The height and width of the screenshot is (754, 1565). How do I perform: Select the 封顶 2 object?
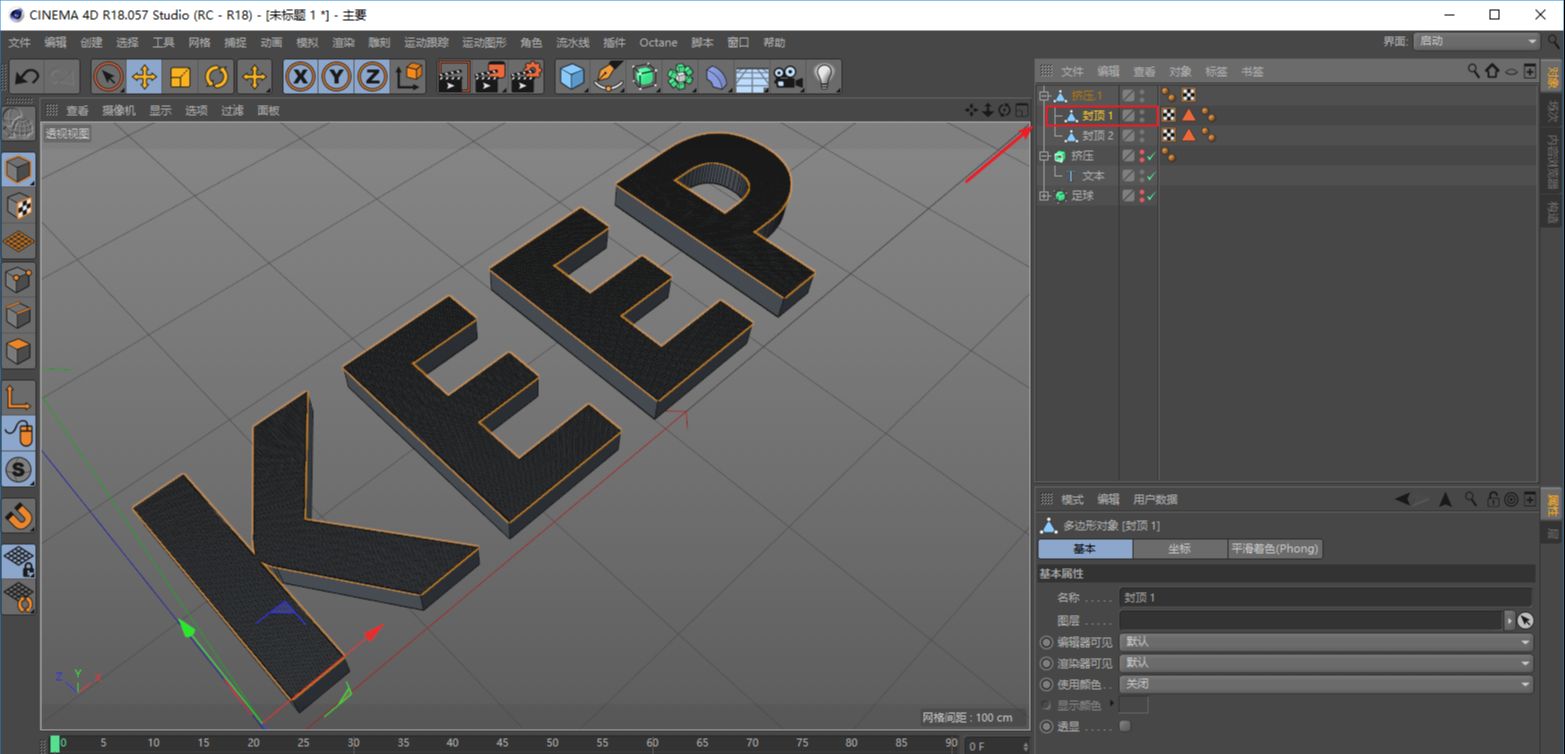click(x=1097, y=136)
